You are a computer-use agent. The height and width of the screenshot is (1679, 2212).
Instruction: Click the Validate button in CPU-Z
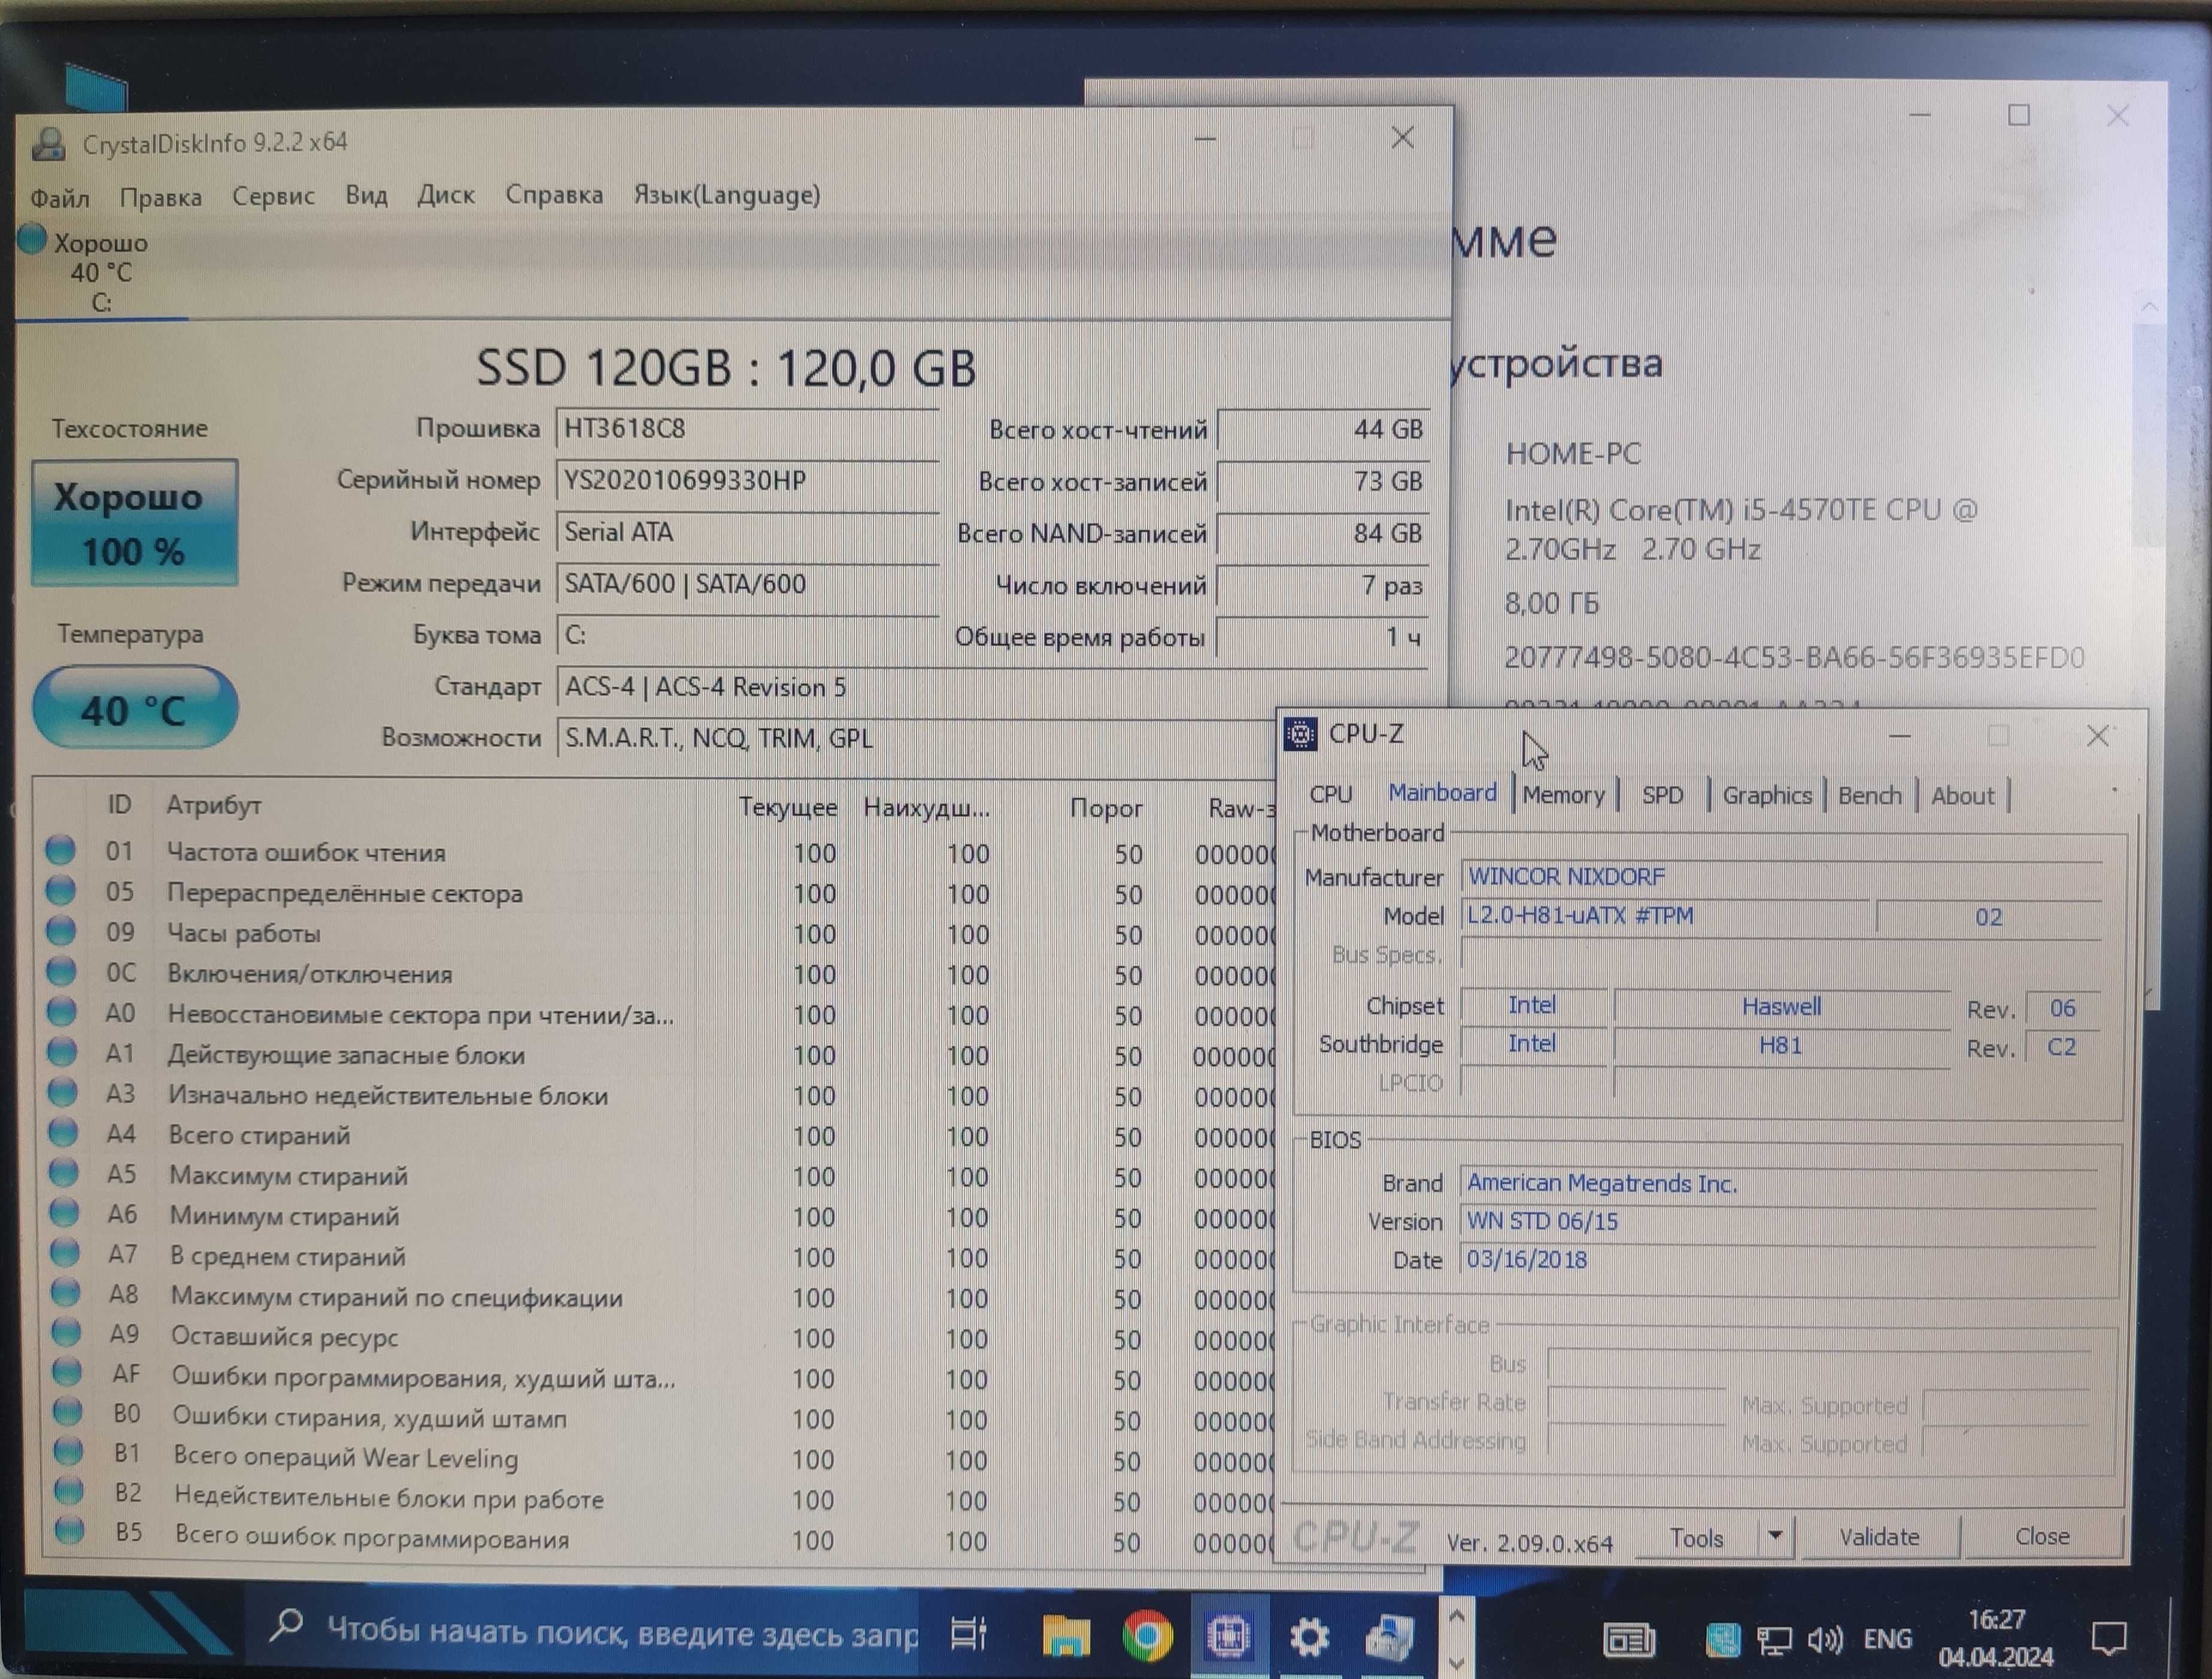coord(1879,1536)
